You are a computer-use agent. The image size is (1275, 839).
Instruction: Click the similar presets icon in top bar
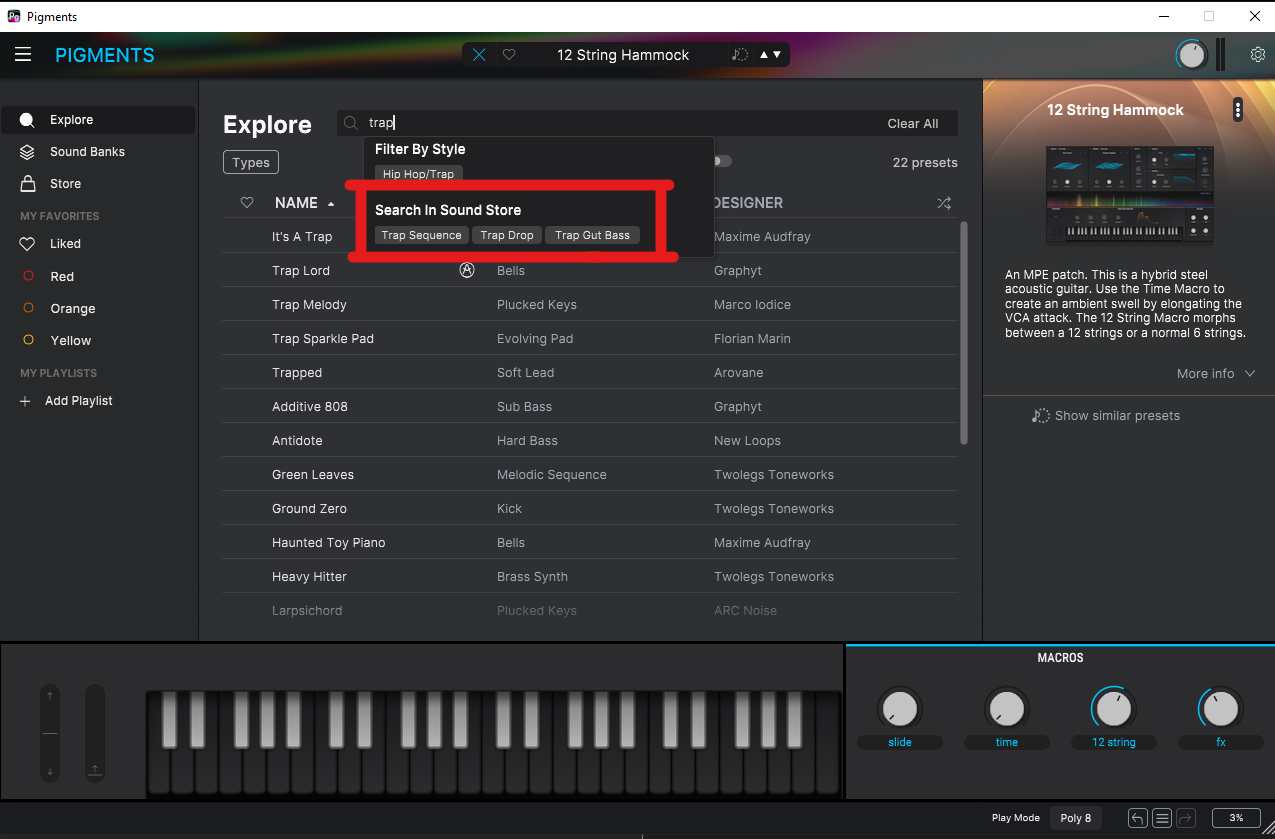pos(740,55)
